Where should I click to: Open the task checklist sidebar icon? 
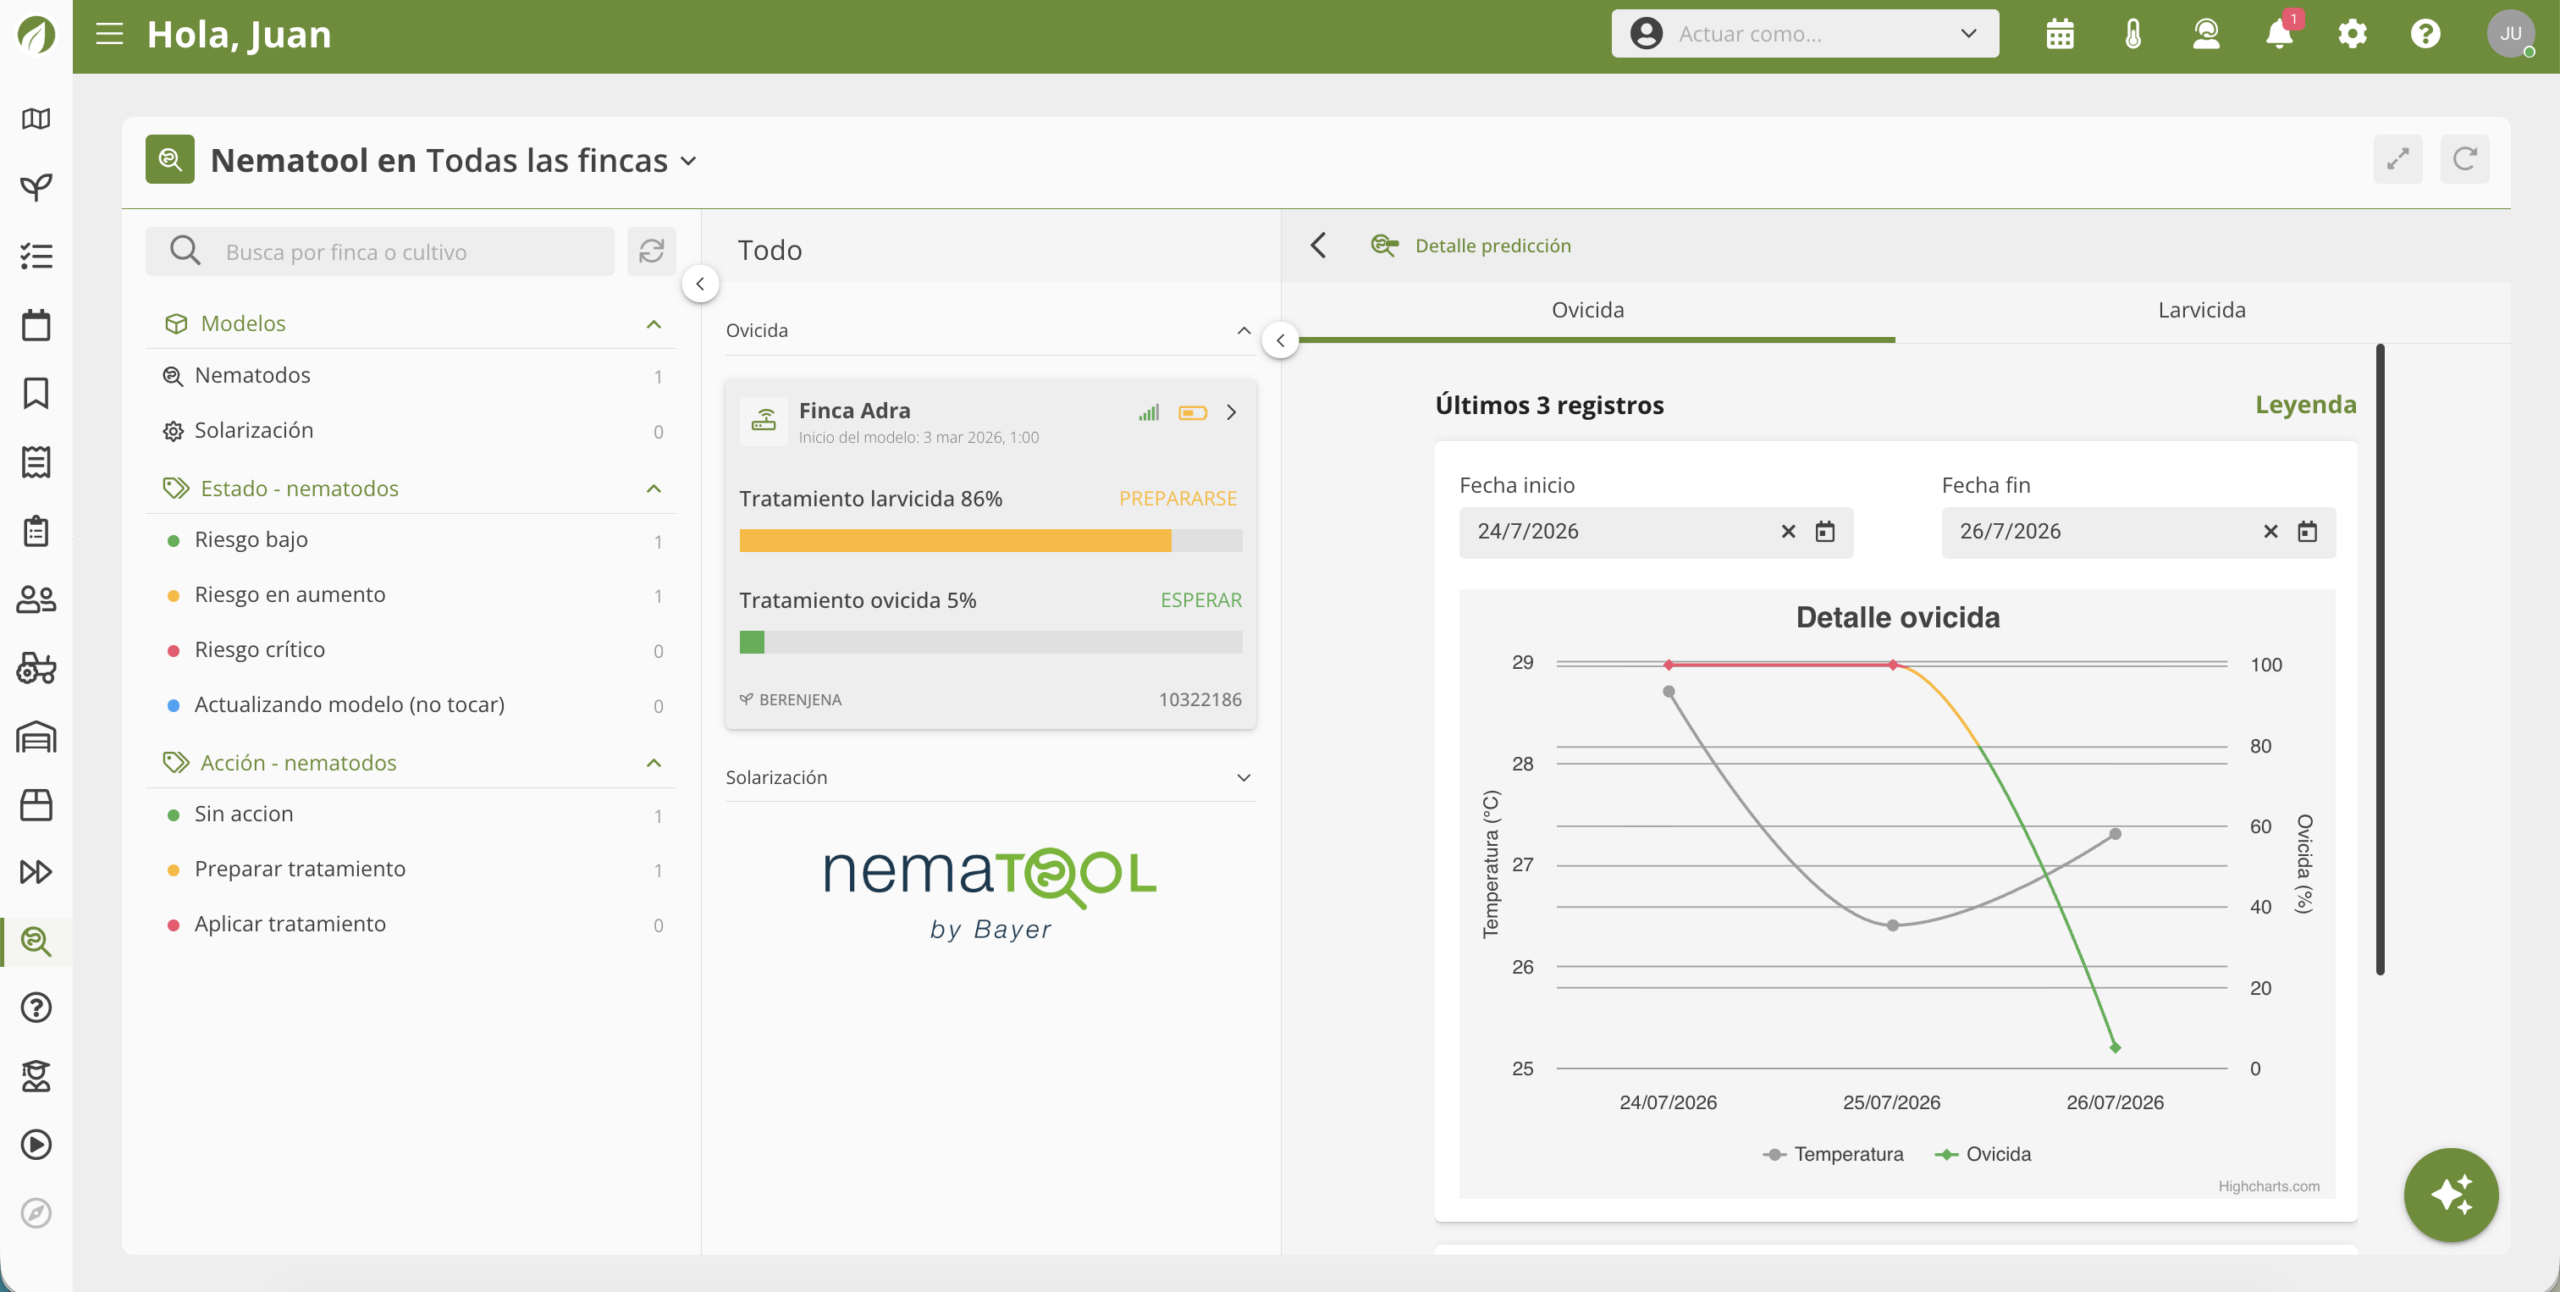click(x=36, y=256)
